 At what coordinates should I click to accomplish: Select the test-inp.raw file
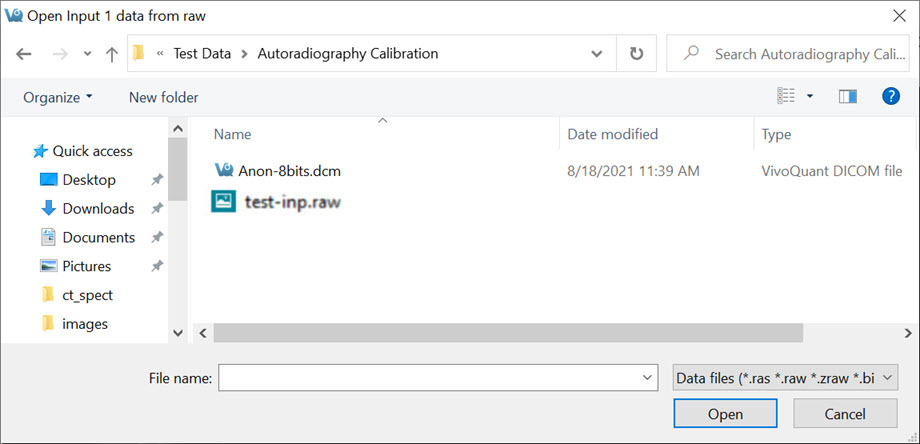coord(292,201)
